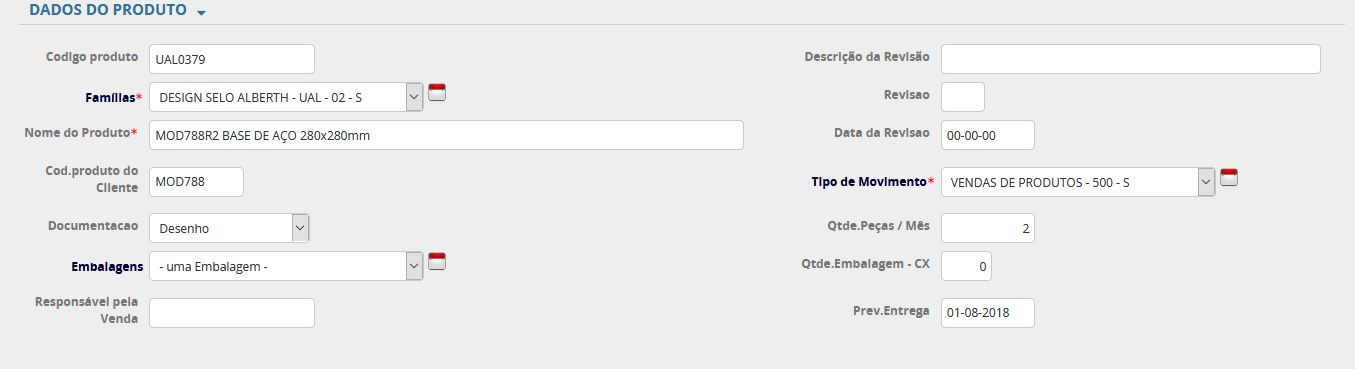Select the Responsável pela Venda field
The image size is (1355, 369).
[232, 313]
